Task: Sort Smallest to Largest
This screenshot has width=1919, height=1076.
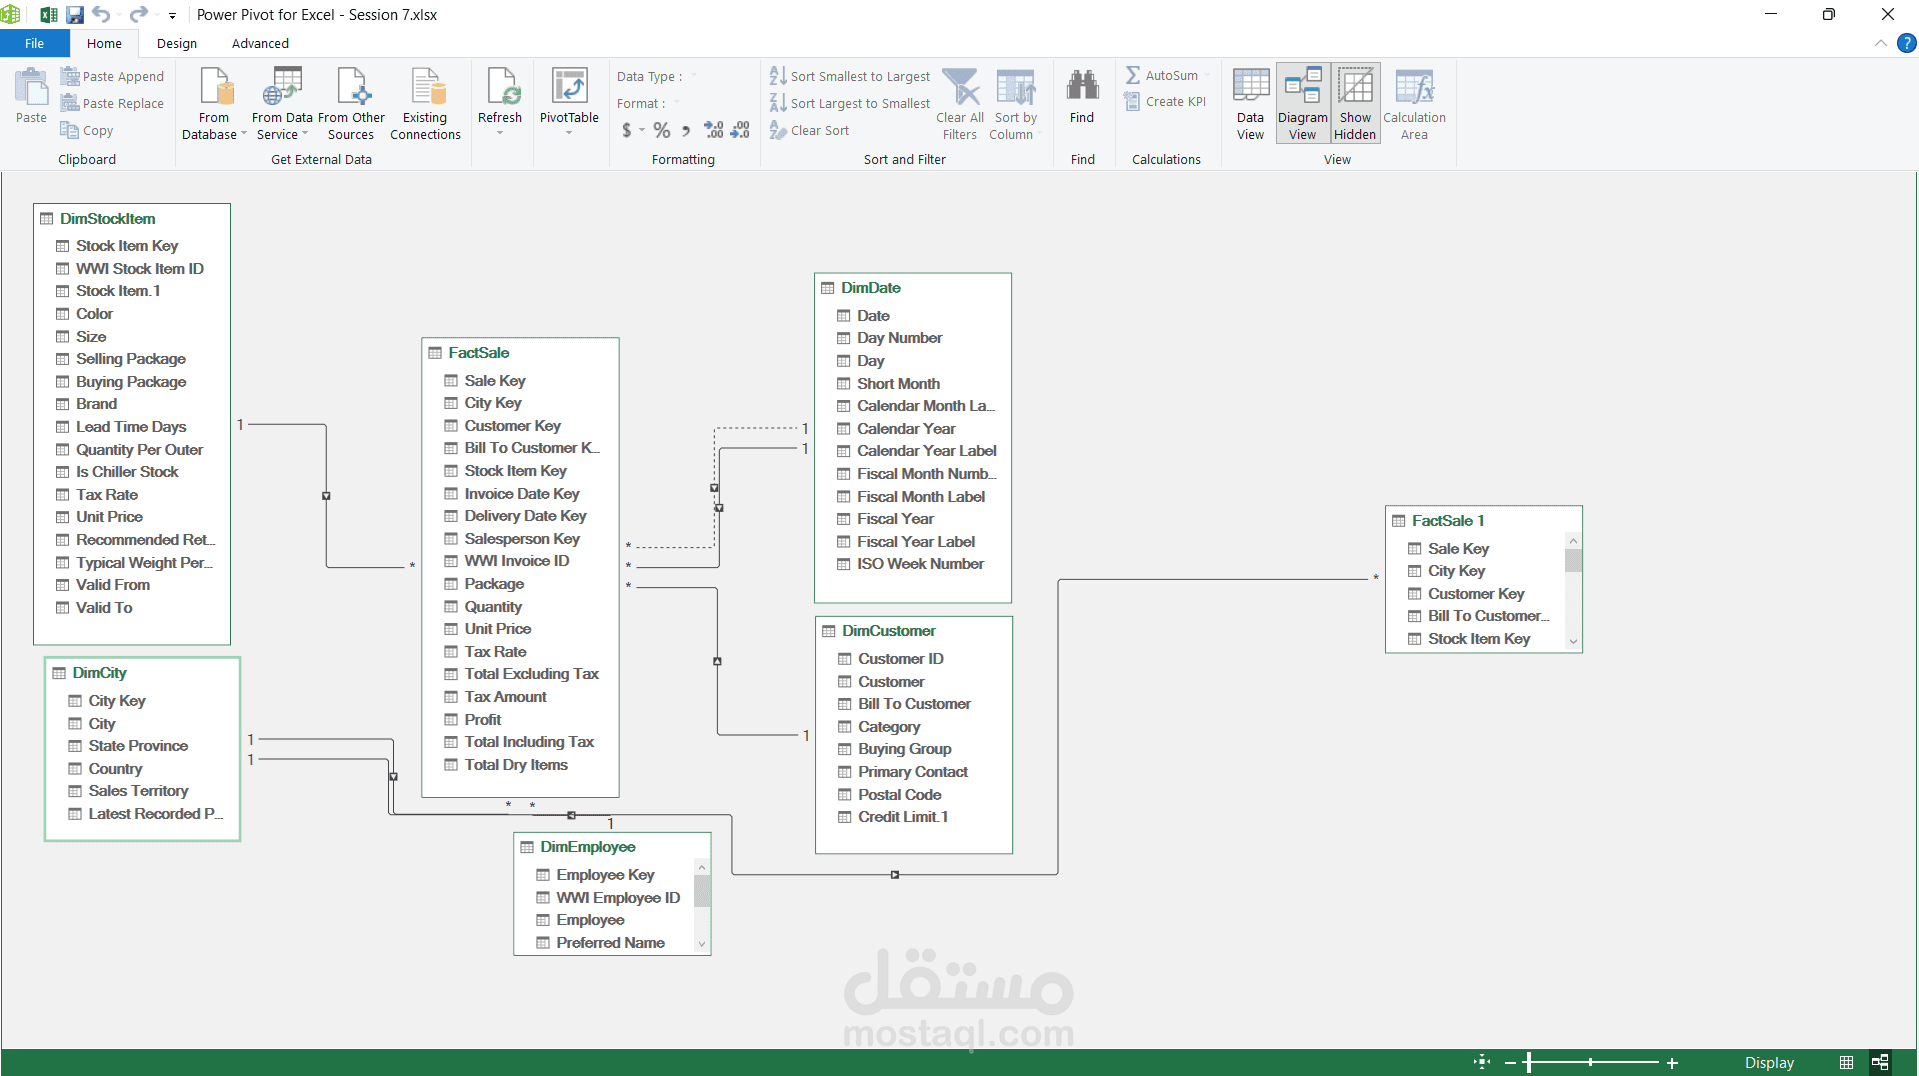Action: click(850, 76)
